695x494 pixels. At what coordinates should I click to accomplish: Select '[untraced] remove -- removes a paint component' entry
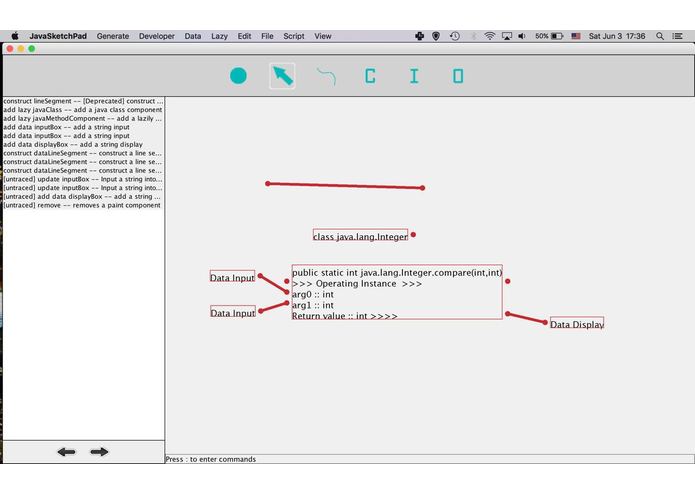(83, 205)
